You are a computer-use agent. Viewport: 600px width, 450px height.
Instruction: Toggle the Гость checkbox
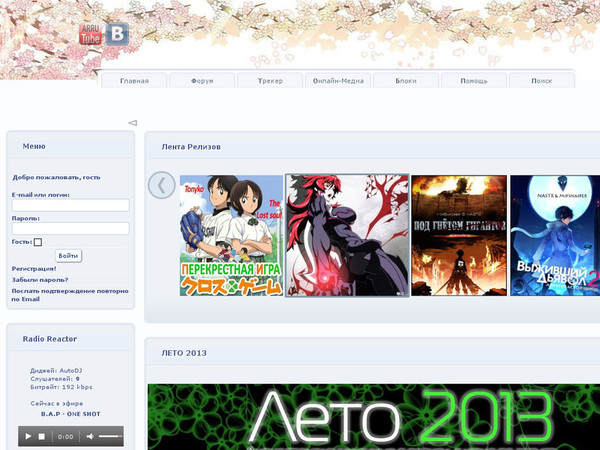(38, 242)
